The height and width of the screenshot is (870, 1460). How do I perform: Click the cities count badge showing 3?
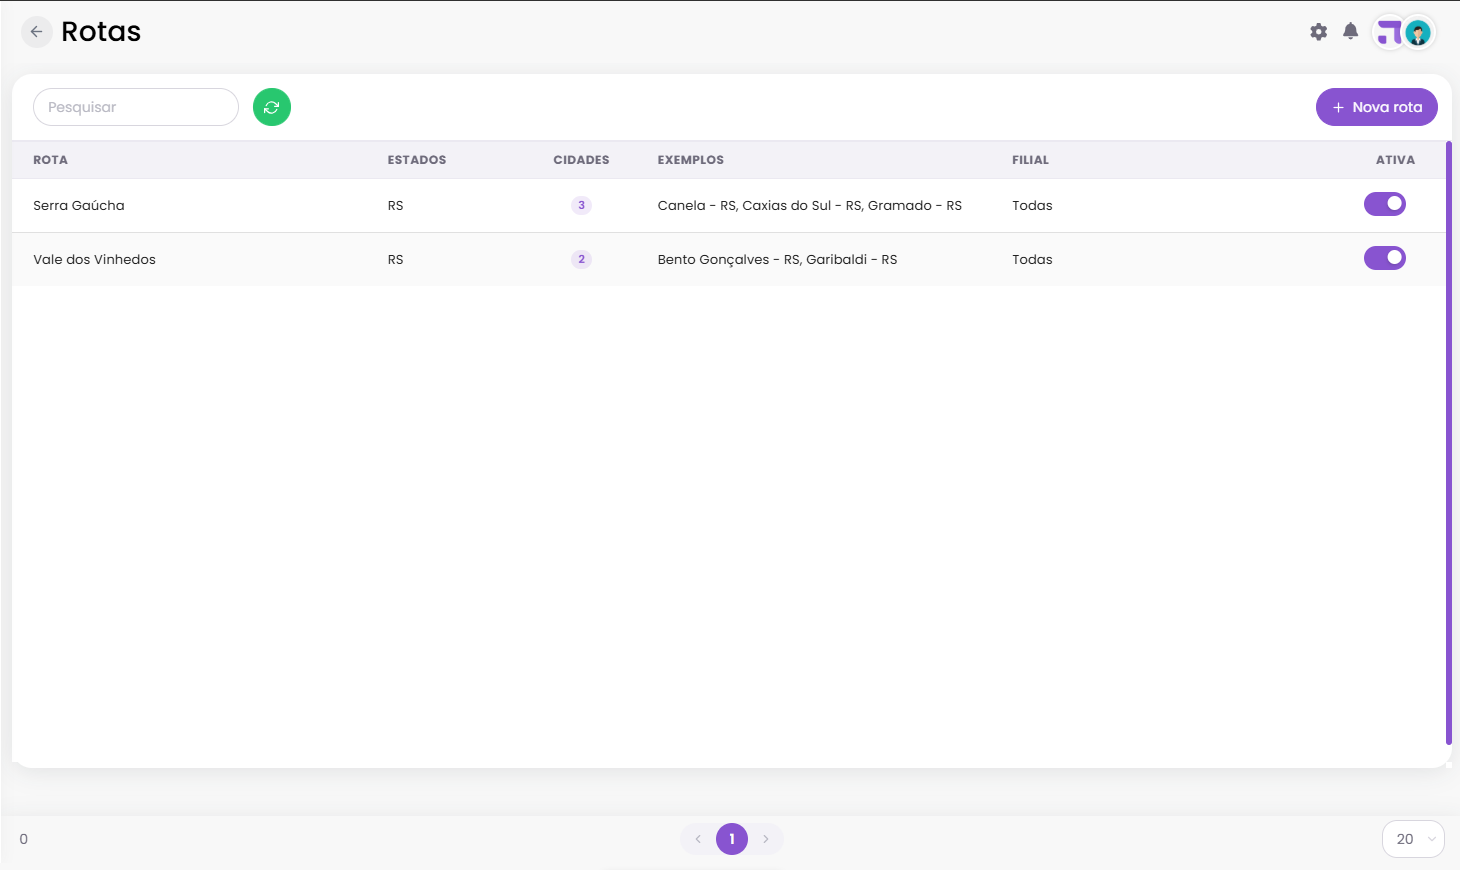[x=581, y=205]
